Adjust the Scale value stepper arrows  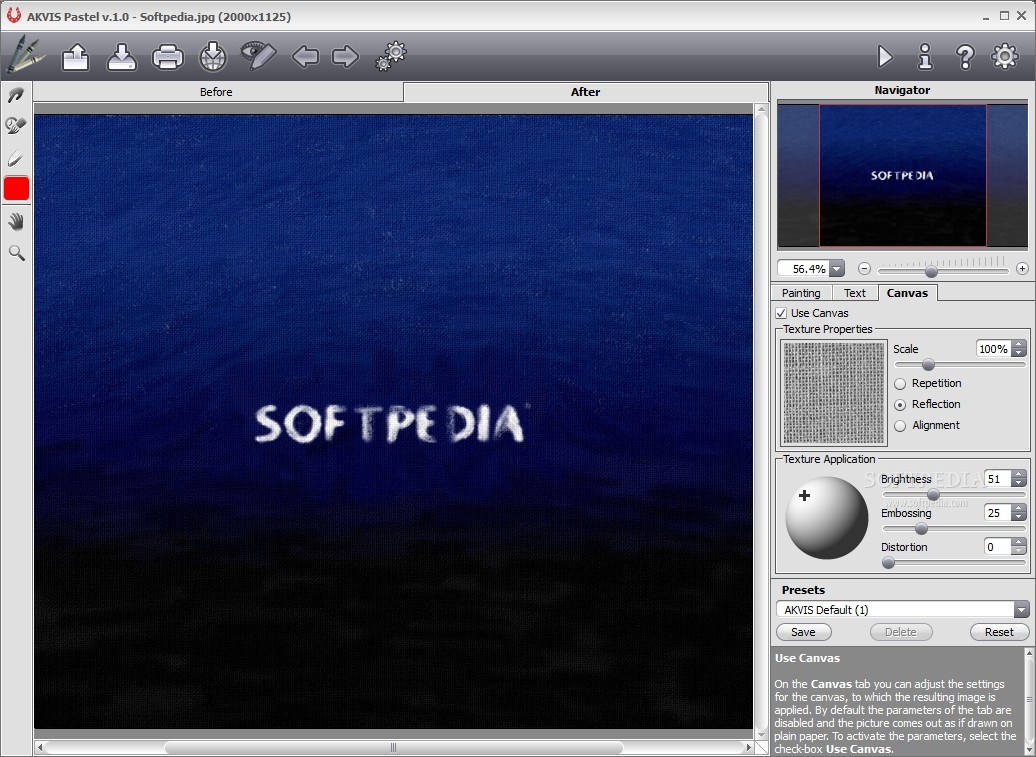1018,349
